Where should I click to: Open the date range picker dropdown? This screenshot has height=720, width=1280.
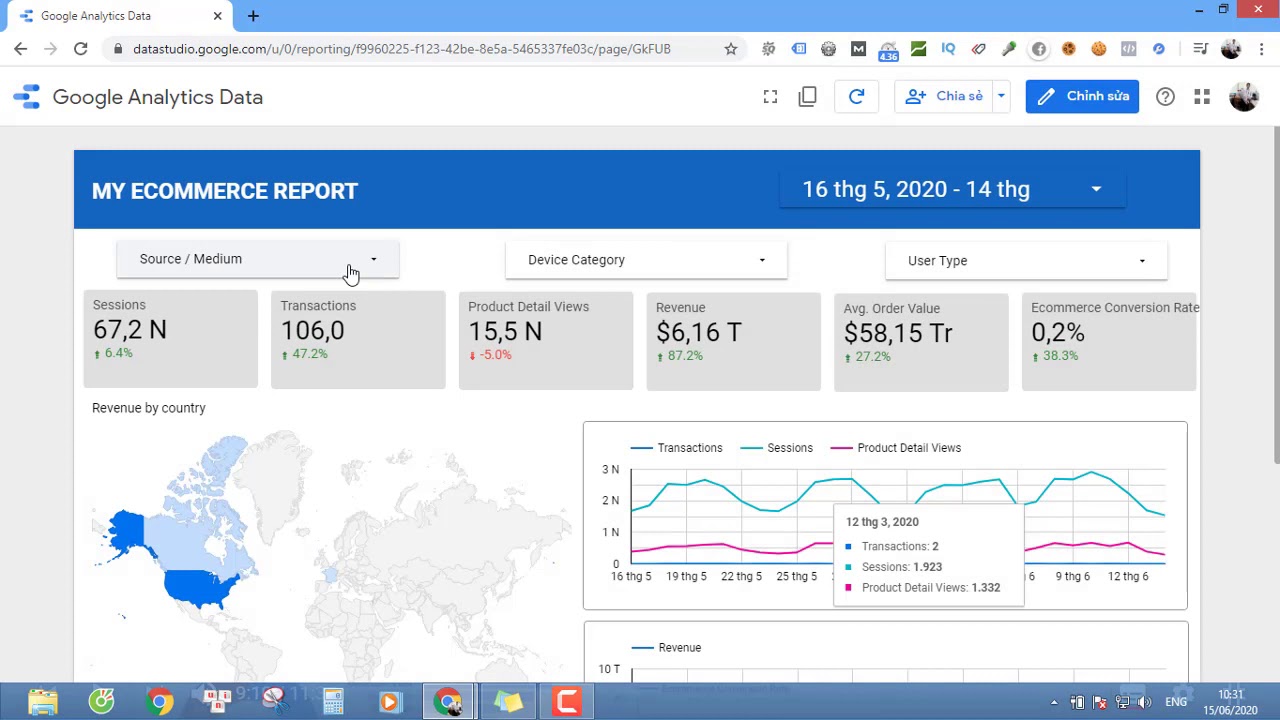pyautogui.click(x=953, y=189)
